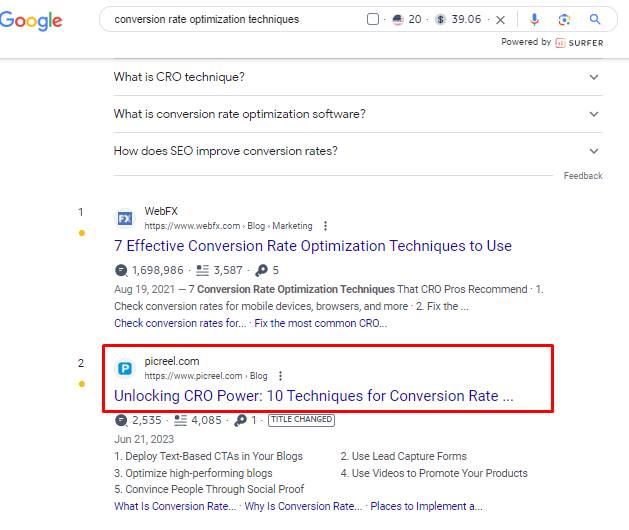This screenshot has height=530, width=629.
Task: Click the picreel keyword key icon beside 1
Action: coord(241,420)
